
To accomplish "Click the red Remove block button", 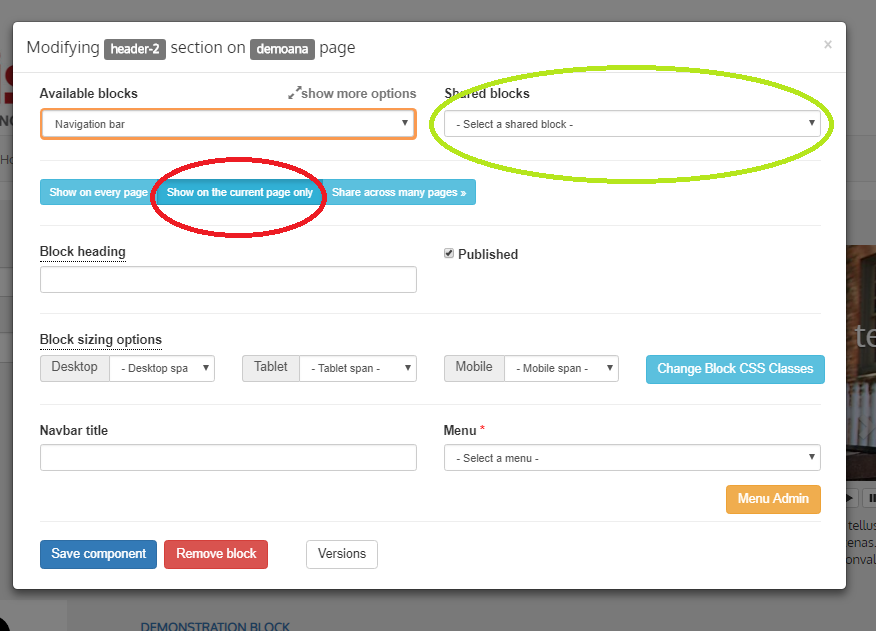I will tap(216, 554).
